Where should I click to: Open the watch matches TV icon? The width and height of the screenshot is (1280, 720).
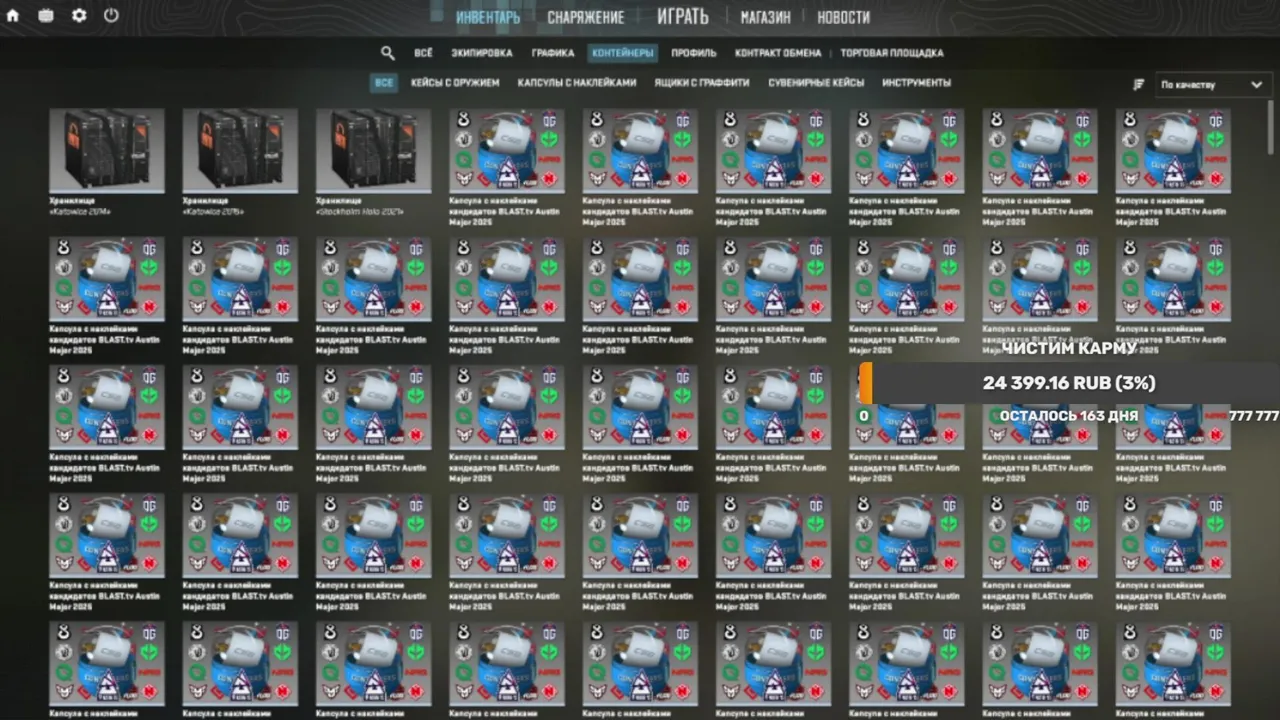point(46,16)
